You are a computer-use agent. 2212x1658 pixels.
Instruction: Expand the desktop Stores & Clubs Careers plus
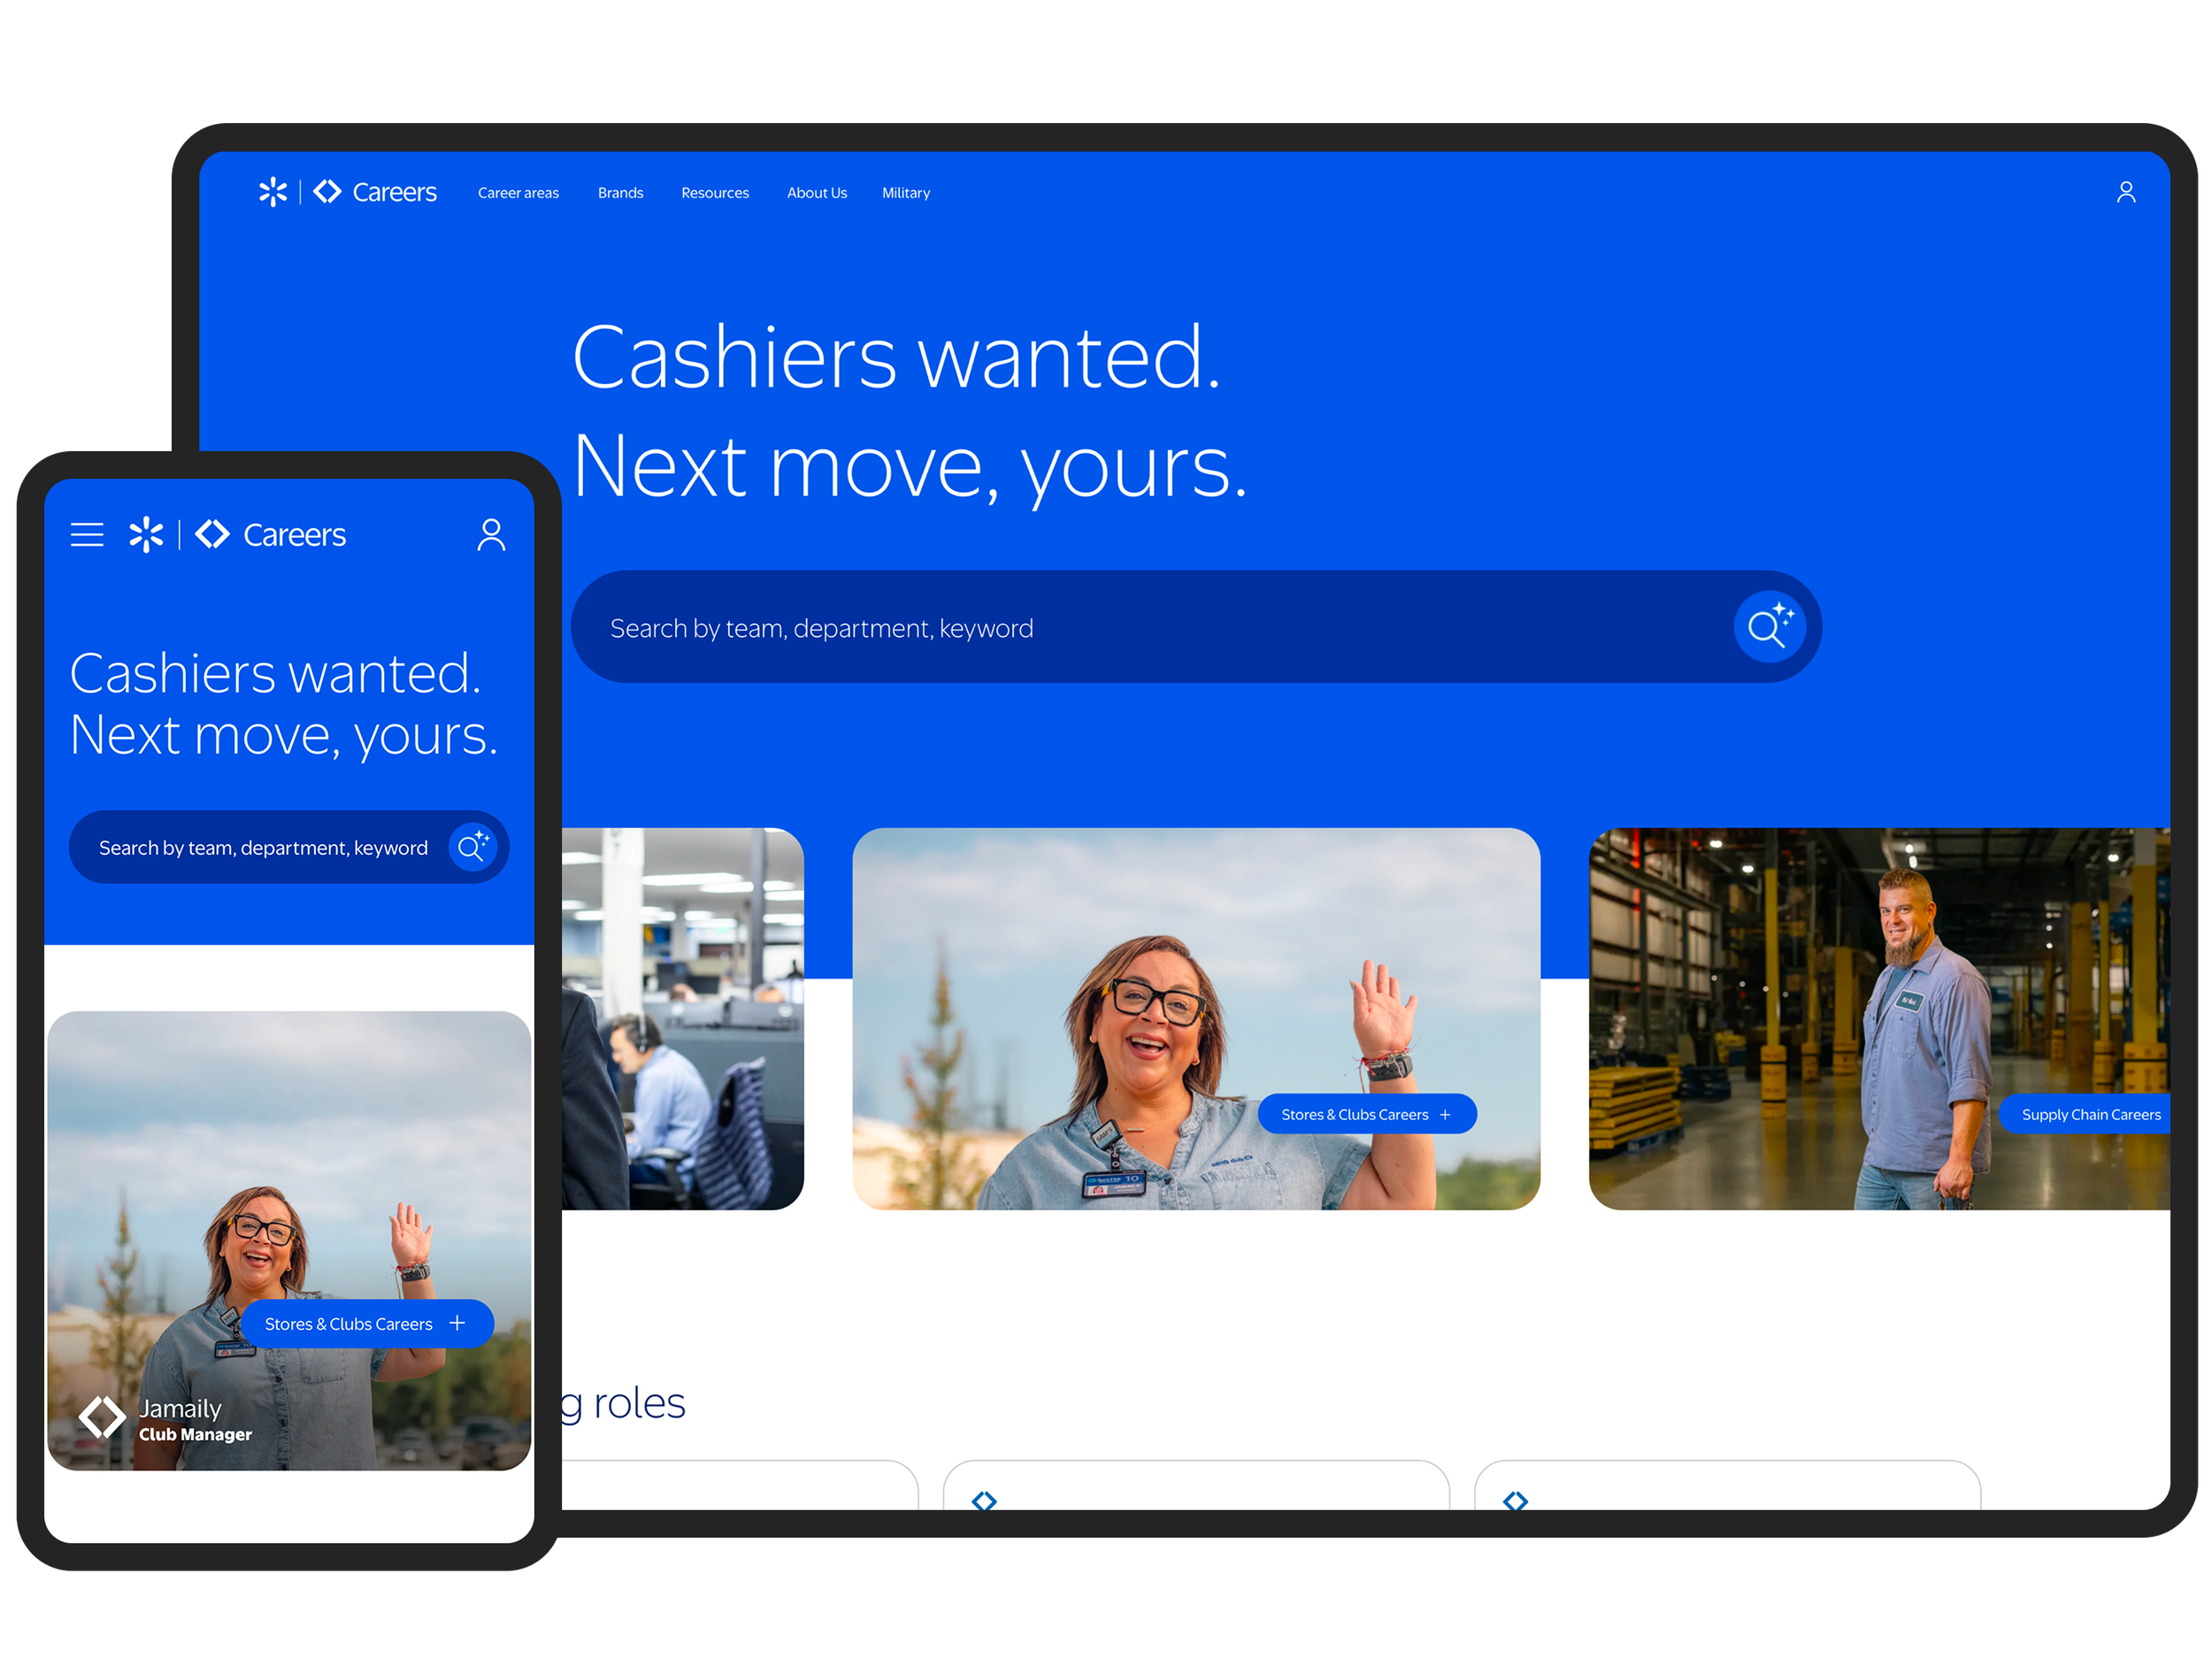1445,1114
